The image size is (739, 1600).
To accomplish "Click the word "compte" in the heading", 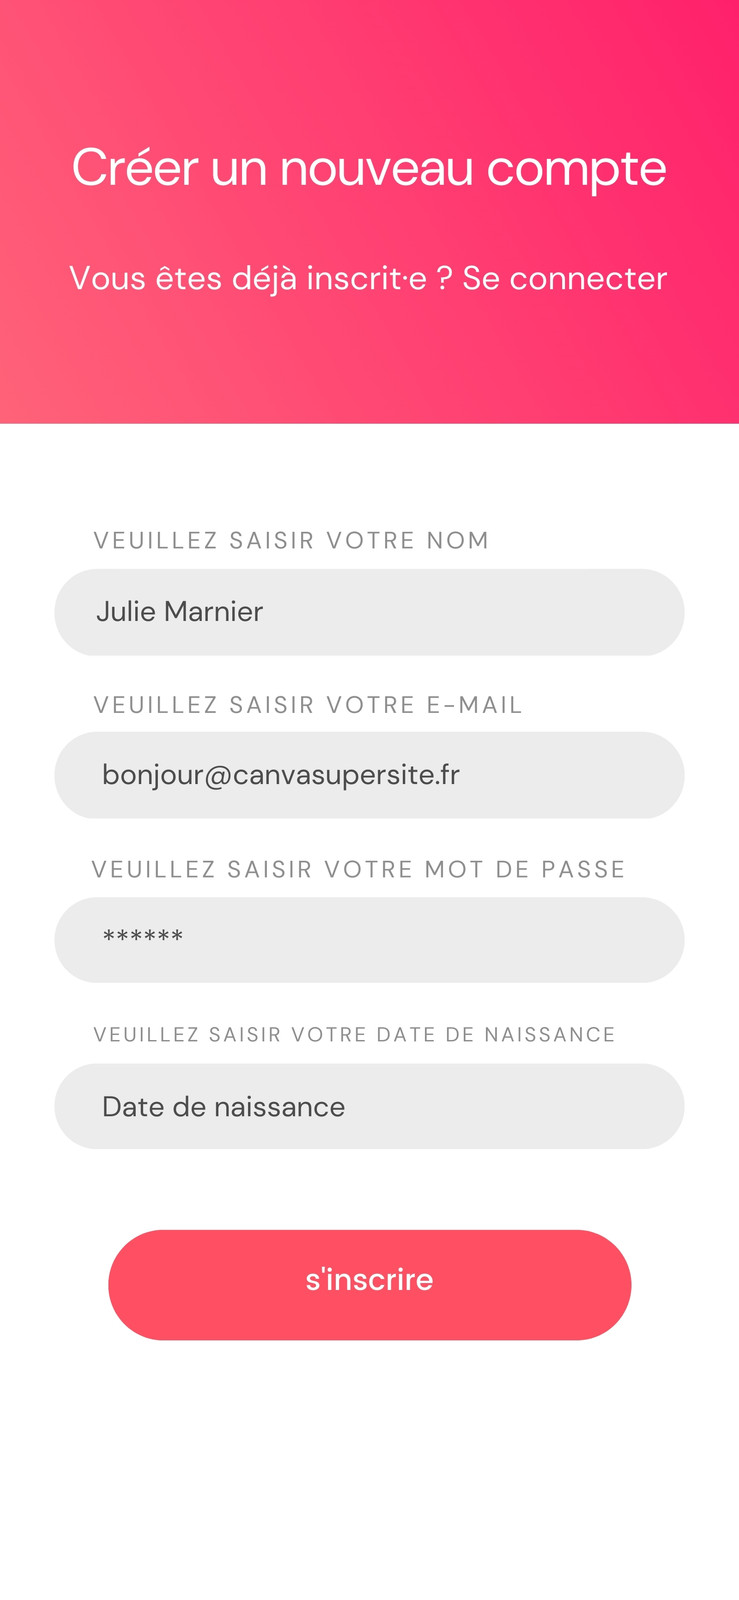I will tap(576, 170).
